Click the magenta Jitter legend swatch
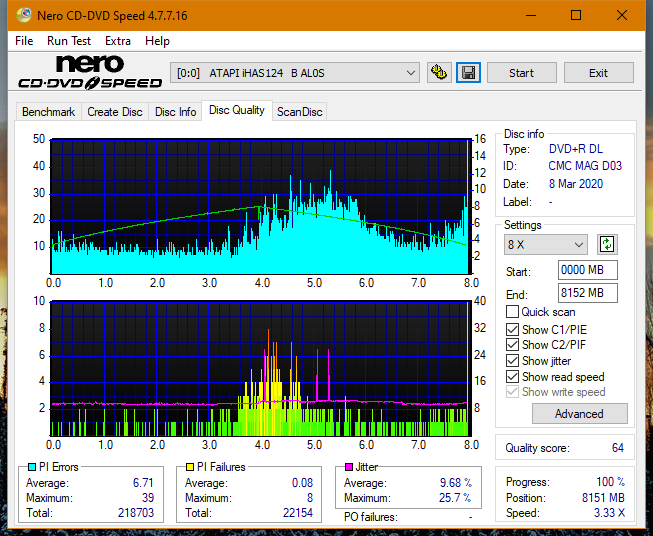 (349, 467)
